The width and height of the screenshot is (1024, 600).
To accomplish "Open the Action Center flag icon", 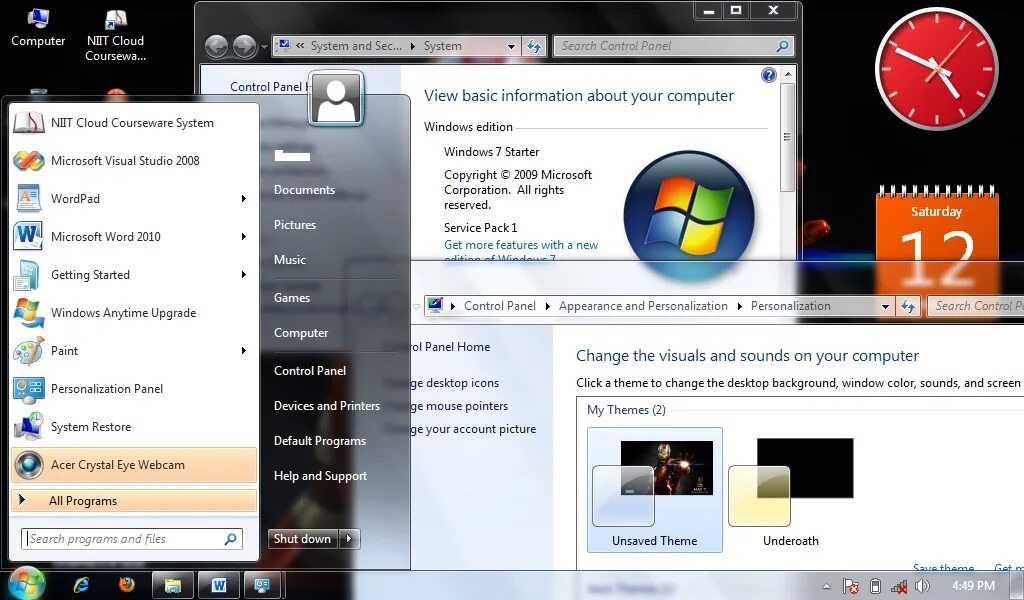I will [x=850, y=586].
